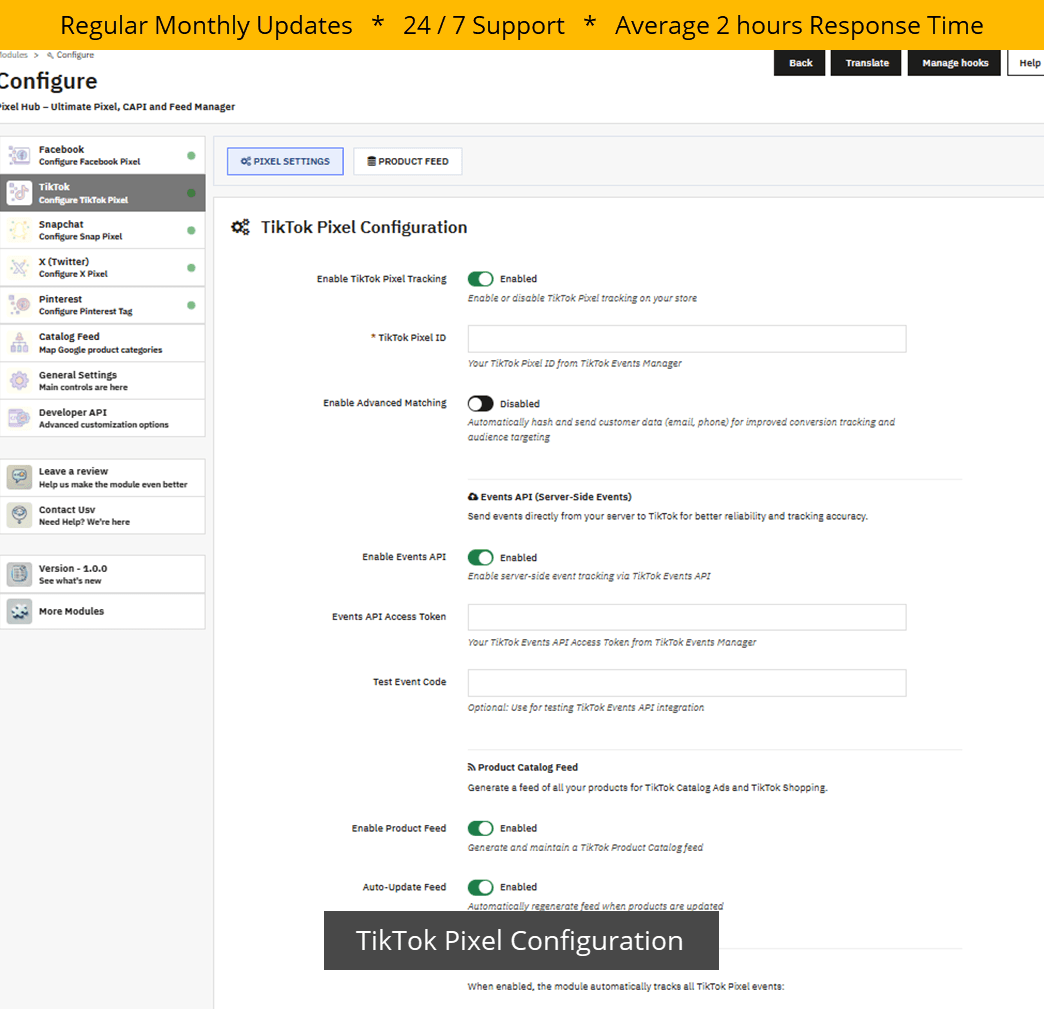The height and width of the screenshot is (1010, 1044).
Task: Click the Help button
Action: click(1027, 63)
